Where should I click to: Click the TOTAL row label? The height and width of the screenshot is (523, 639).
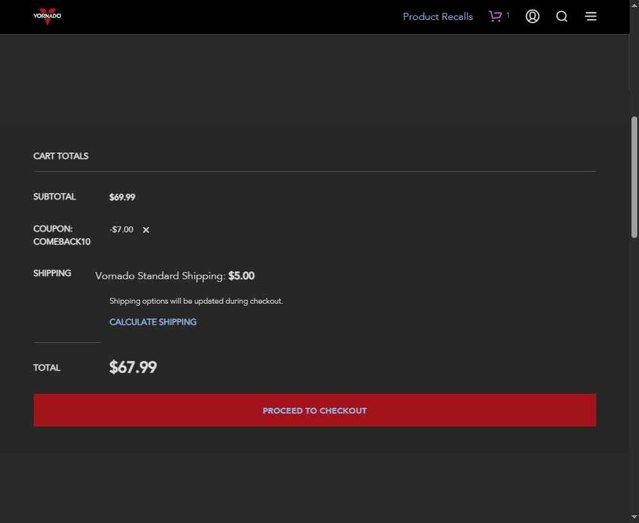tap(47, 368)
